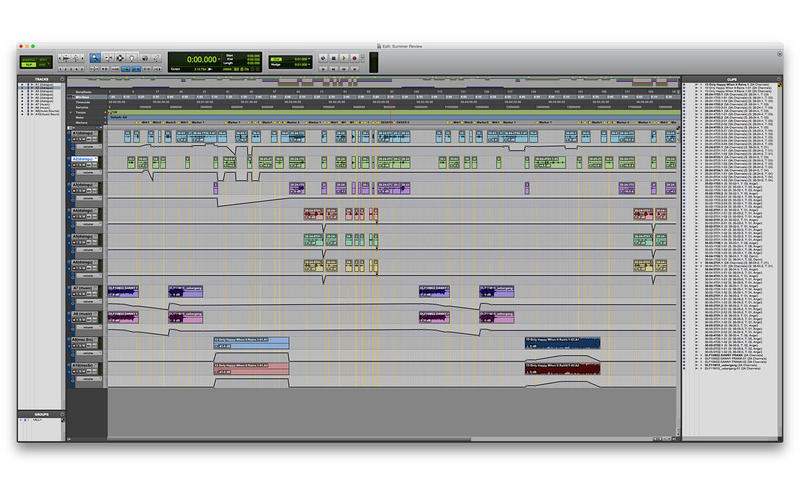
Task: Click the plus button on Meter ruler
Action: 105,117
